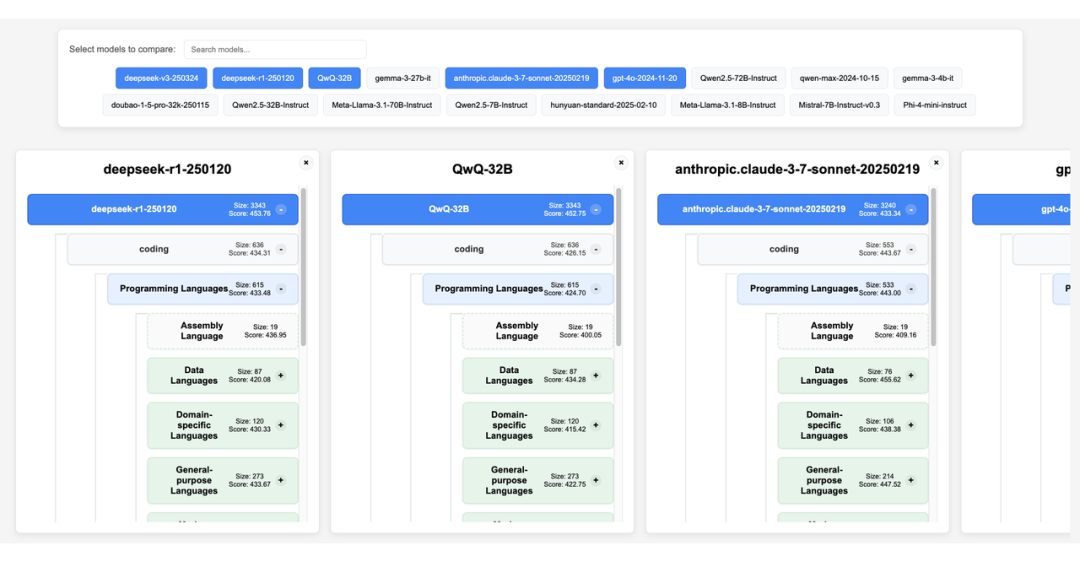The image size is (1080, 562).
Task: Collapse coding node in QwQ-32B panel
Action: point(596,249)
